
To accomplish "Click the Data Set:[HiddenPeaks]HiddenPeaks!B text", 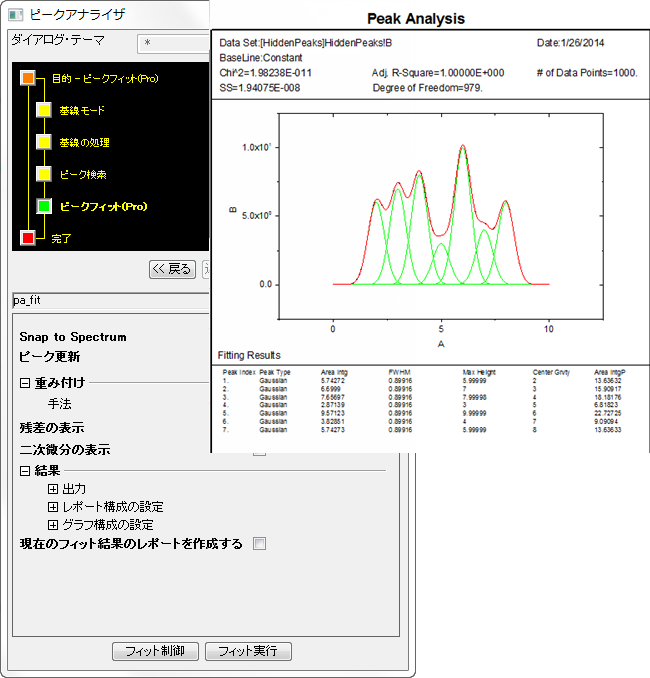I will (x=306, y=43).
